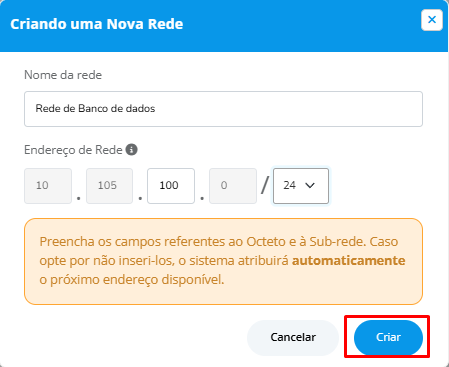The width and height of the screenshot is (449, 367).
Task: Open the subnet mask dropdown set to 24
Action: (301, 186)
